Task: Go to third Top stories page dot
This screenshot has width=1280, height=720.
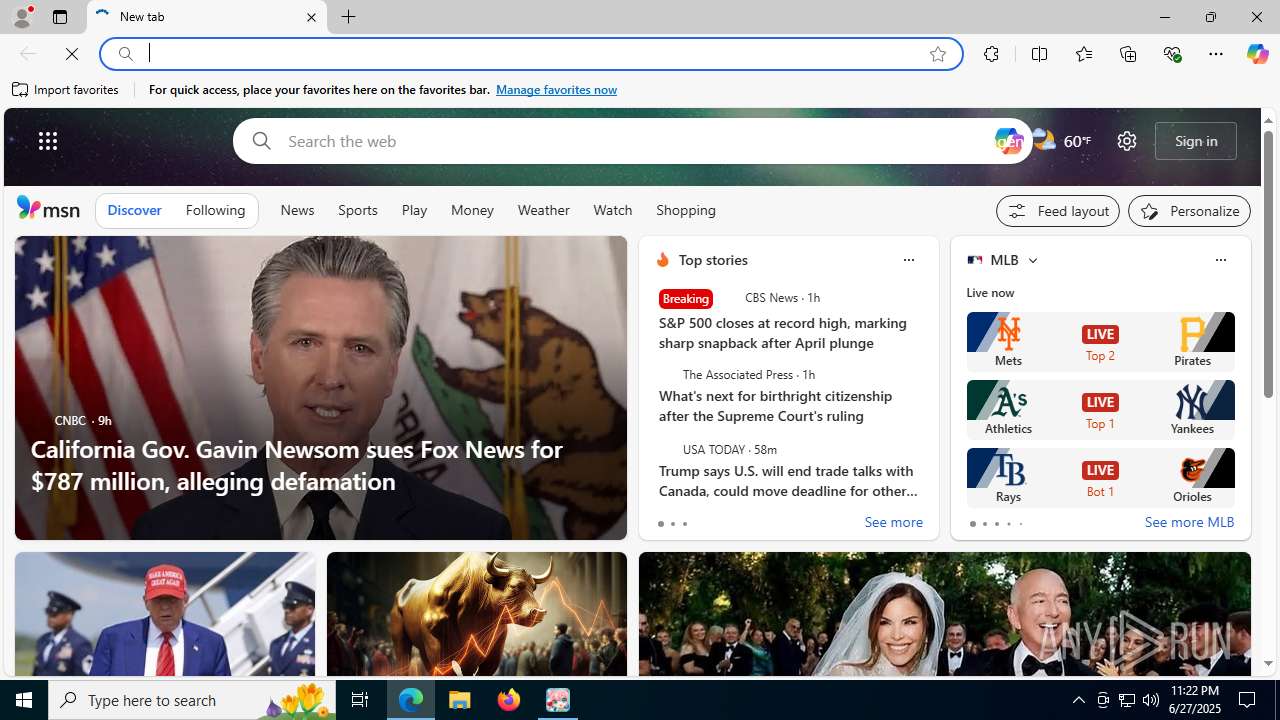Action: tap(685, 524)
